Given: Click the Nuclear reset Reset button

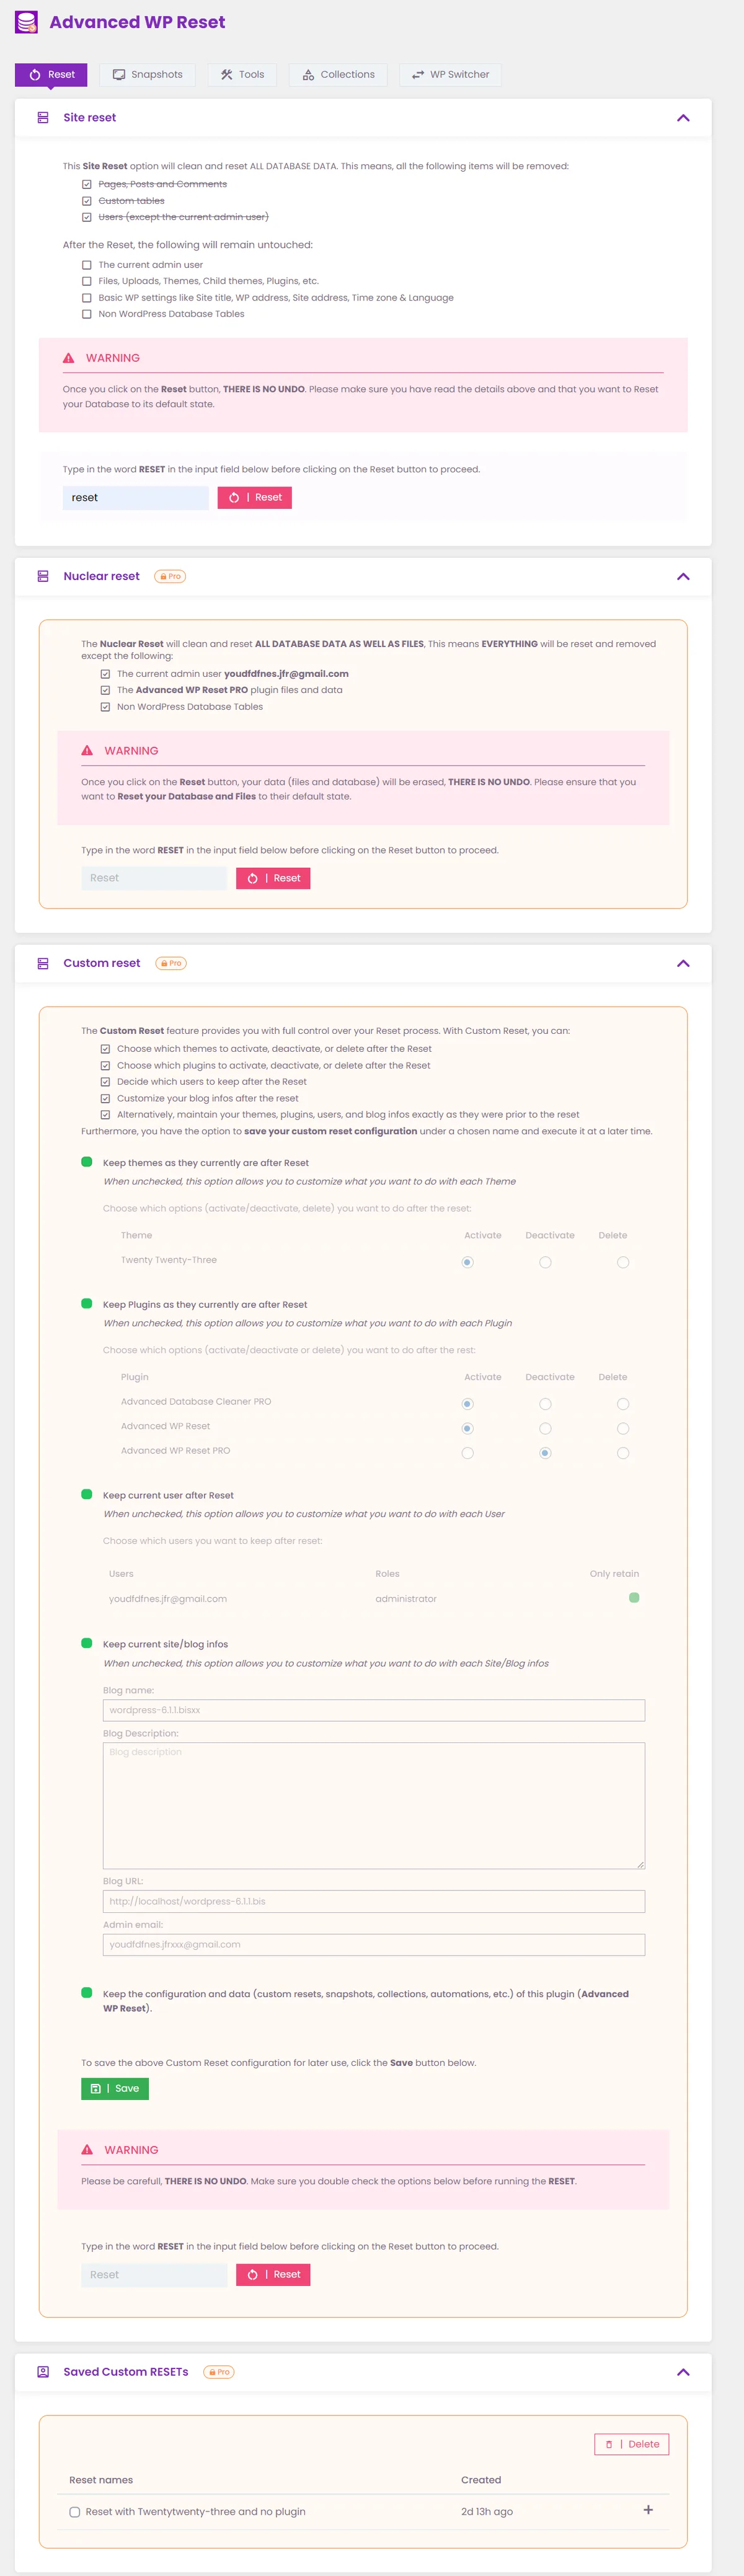Looking at the screenshot, I should click(273, 879).
